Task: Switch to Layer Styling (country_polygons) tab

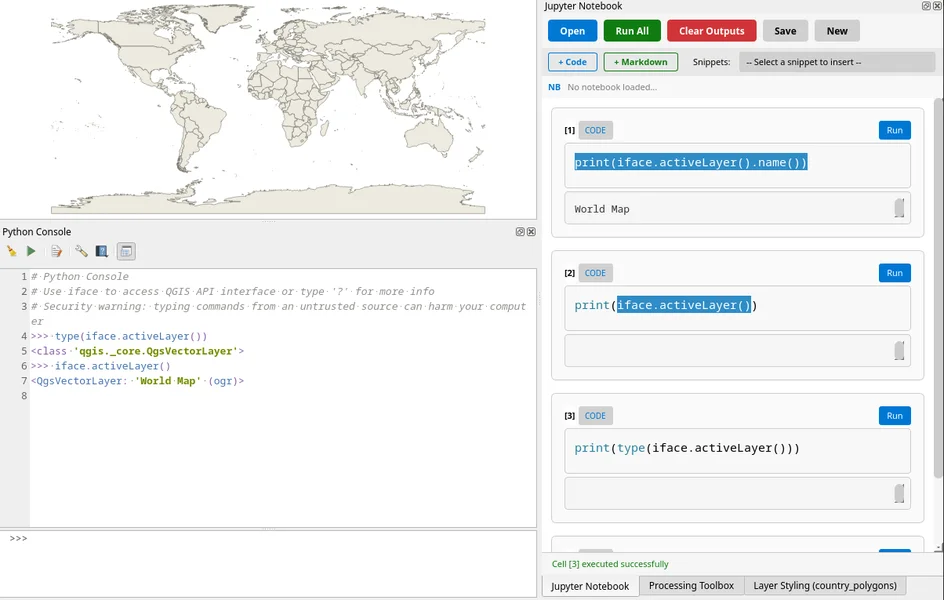Action: coord(825,586)
